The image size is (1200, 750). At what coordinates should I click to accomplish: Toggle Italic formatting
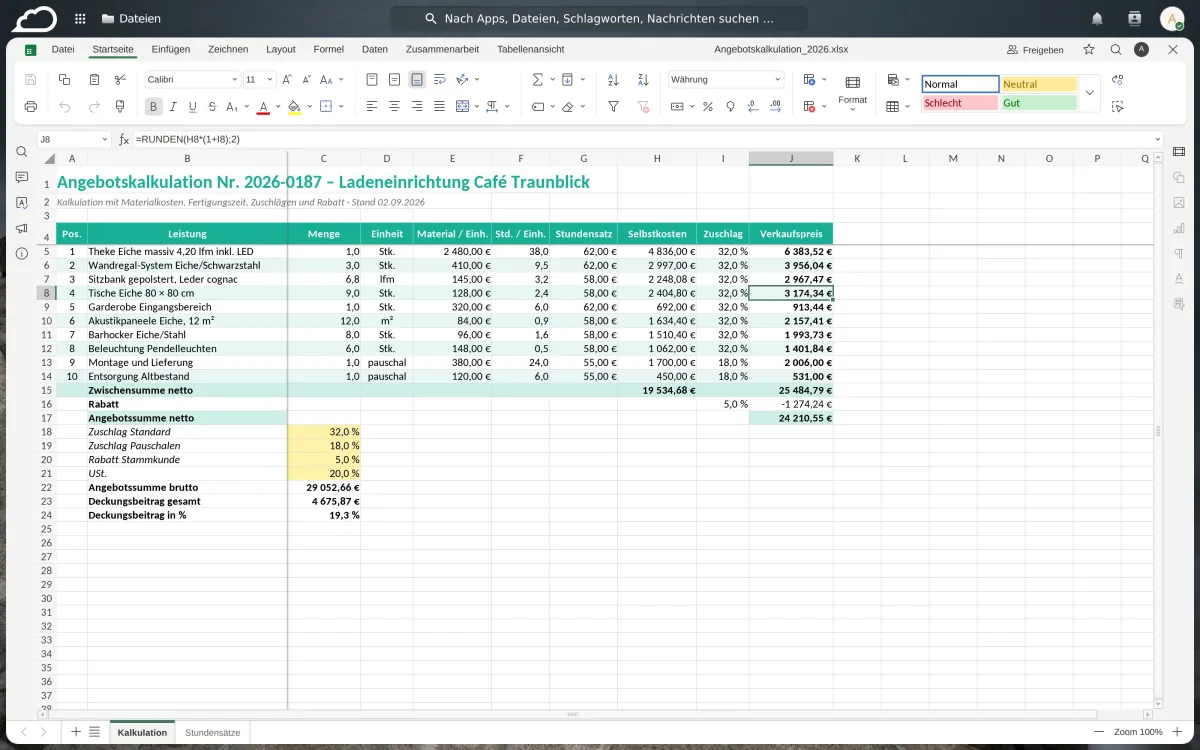173,106
